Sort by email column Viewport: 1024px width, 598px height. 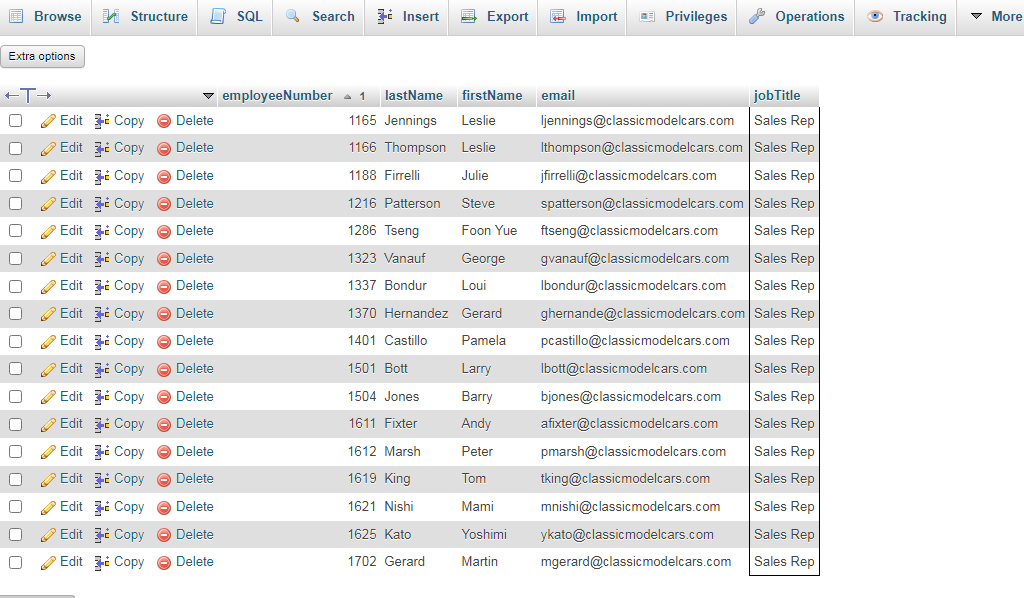pos(558,95)
